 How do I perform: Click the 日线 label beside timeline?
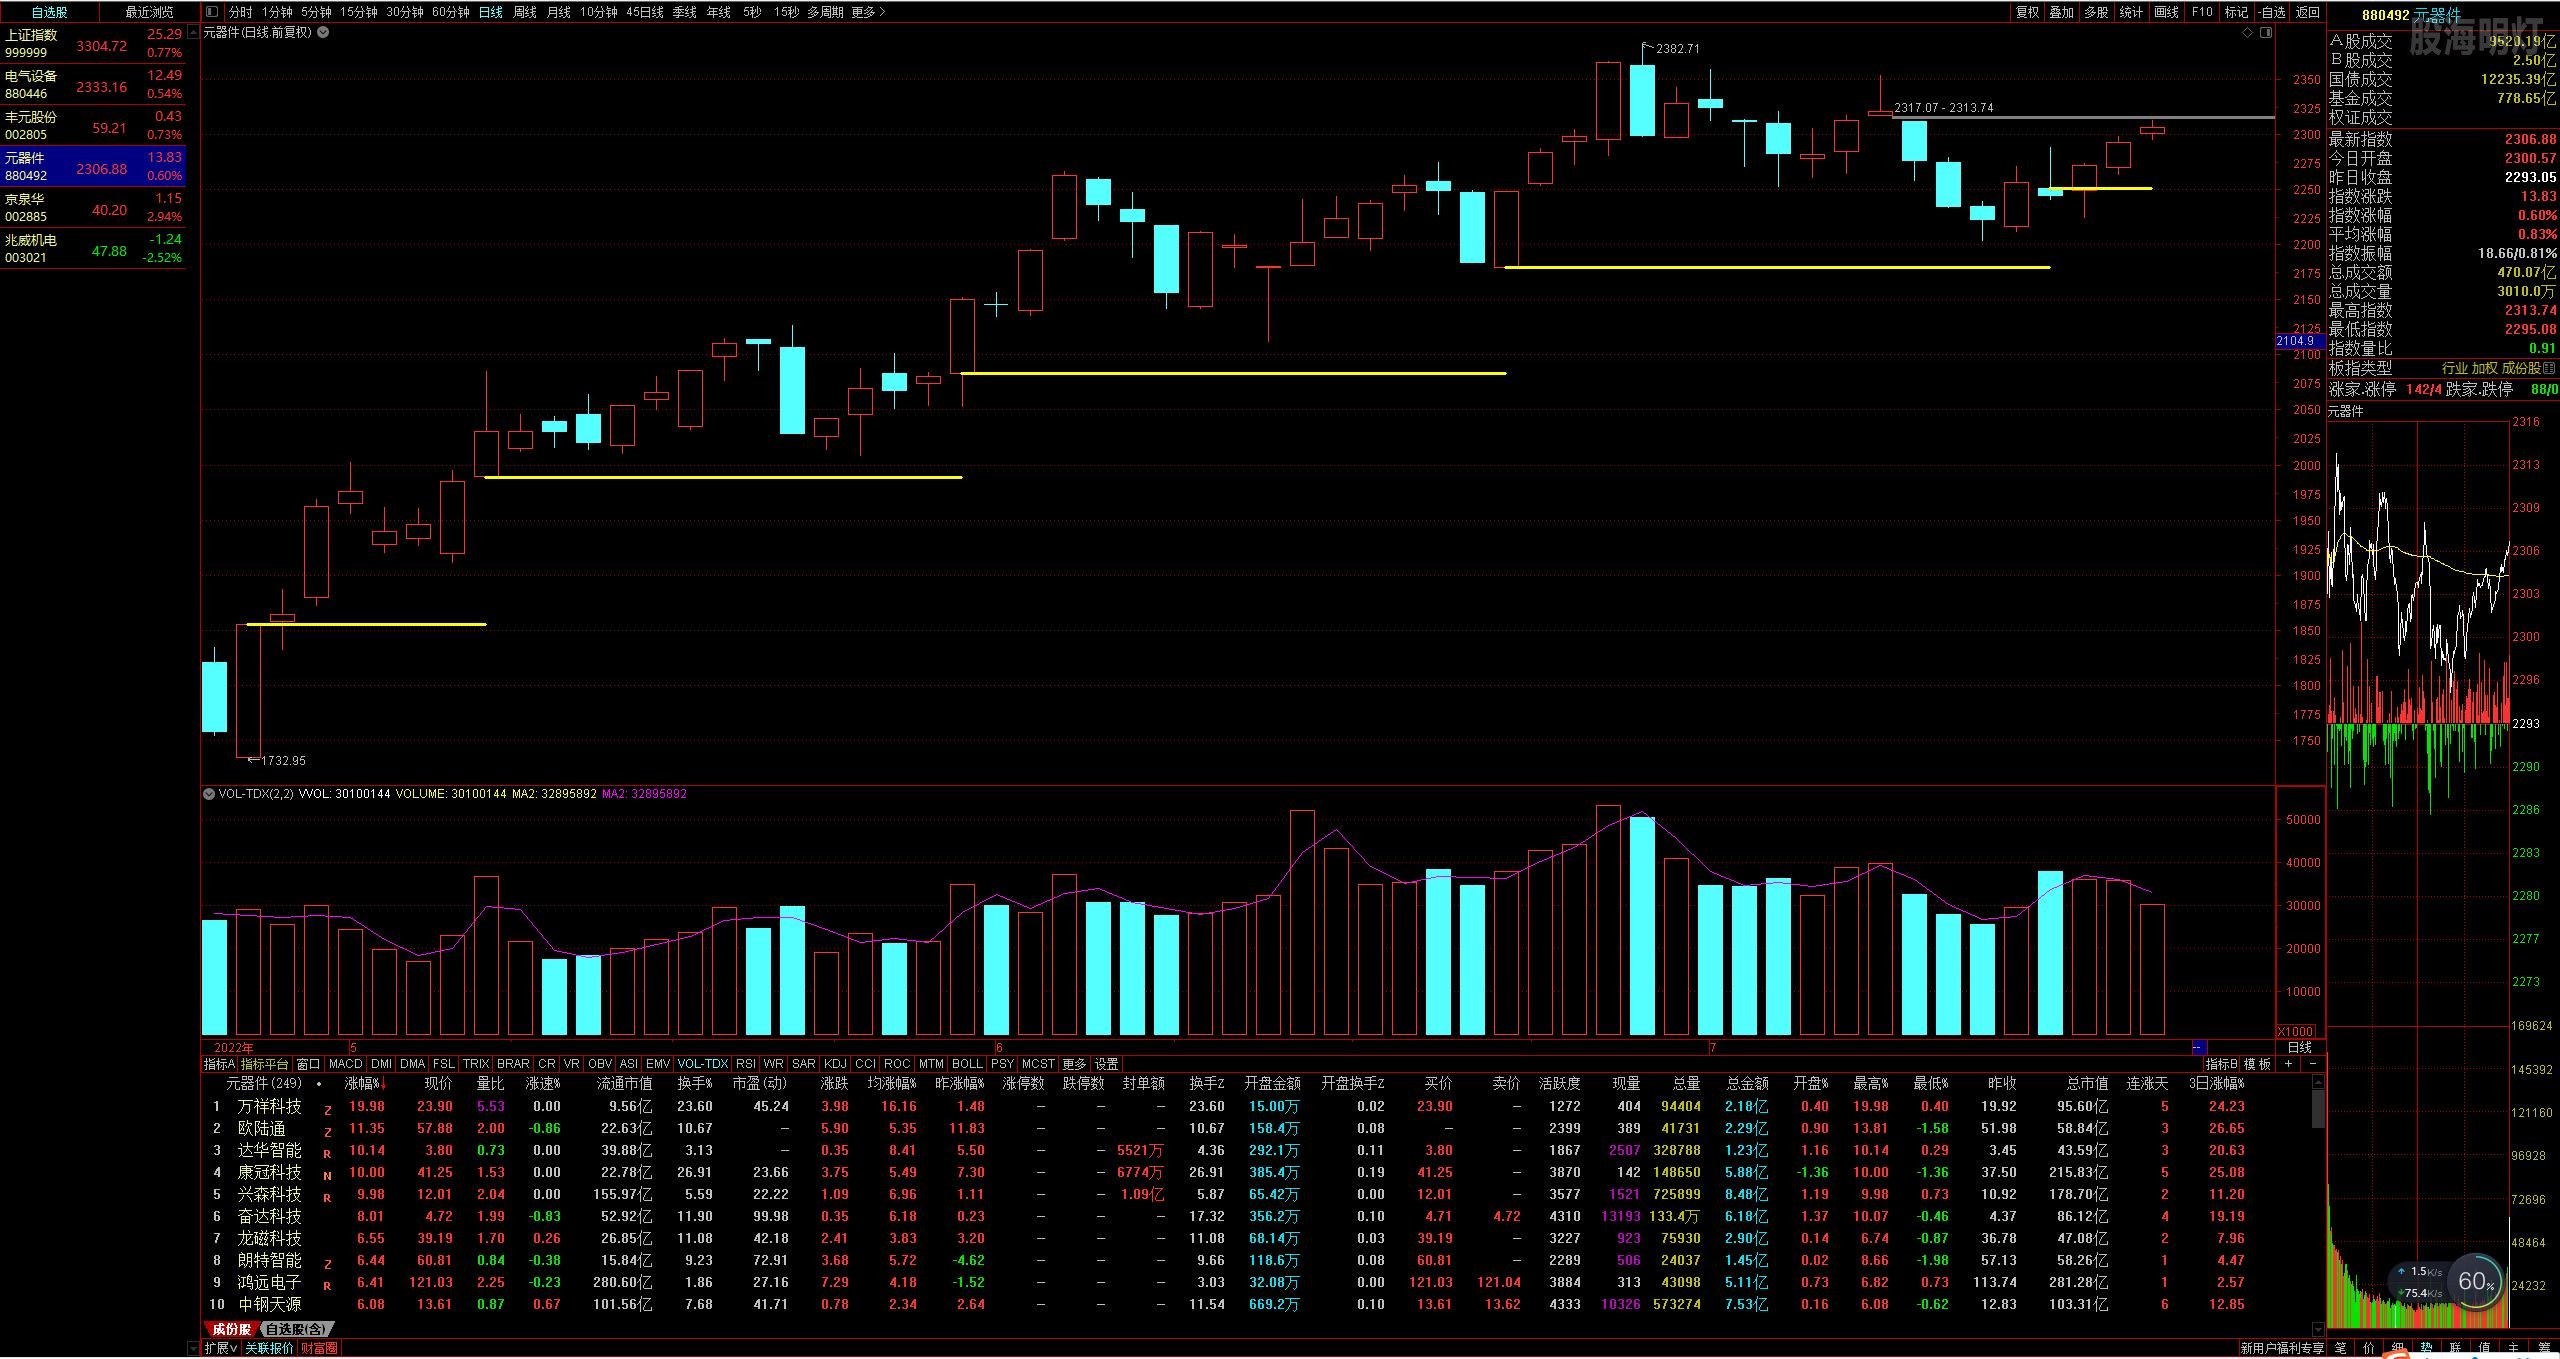pos(2300,1047)
